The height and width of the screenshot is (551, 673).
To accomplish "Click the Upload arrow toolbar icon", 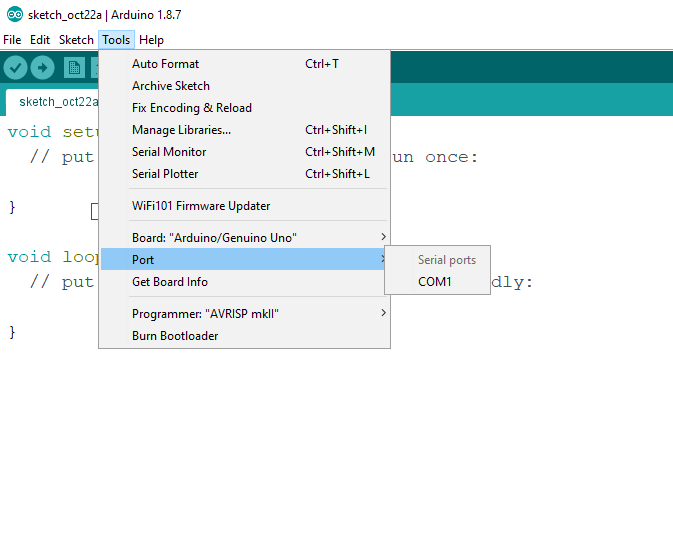I will pos(42,67).
